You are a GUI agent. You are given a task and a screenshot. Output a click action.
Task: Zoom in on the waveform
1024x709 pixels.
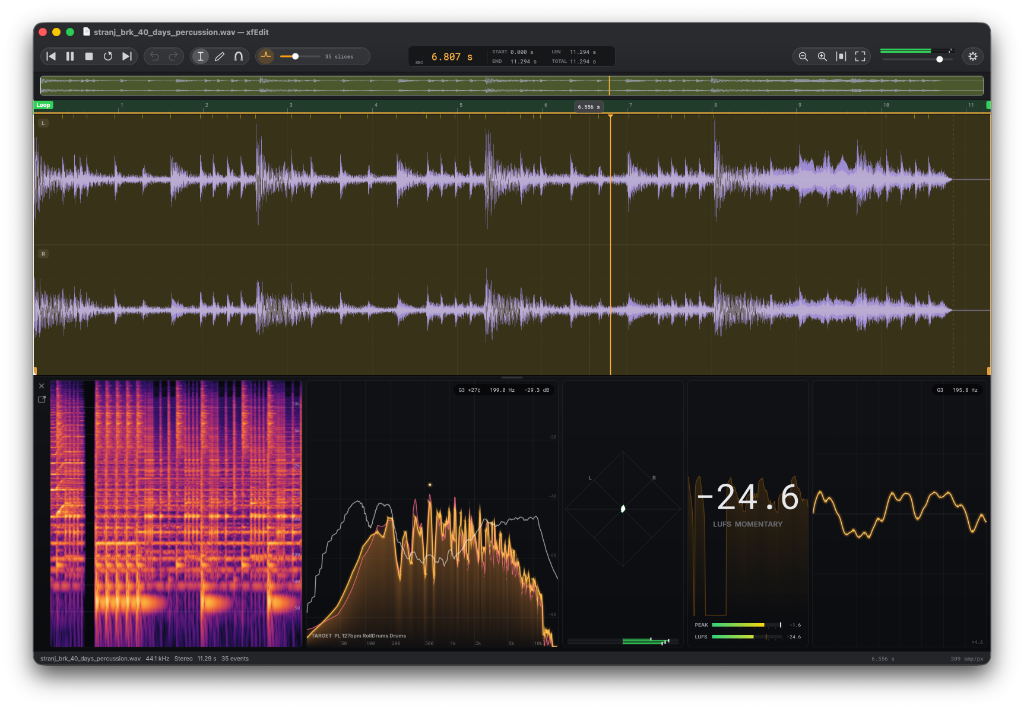tap(822, 57)
